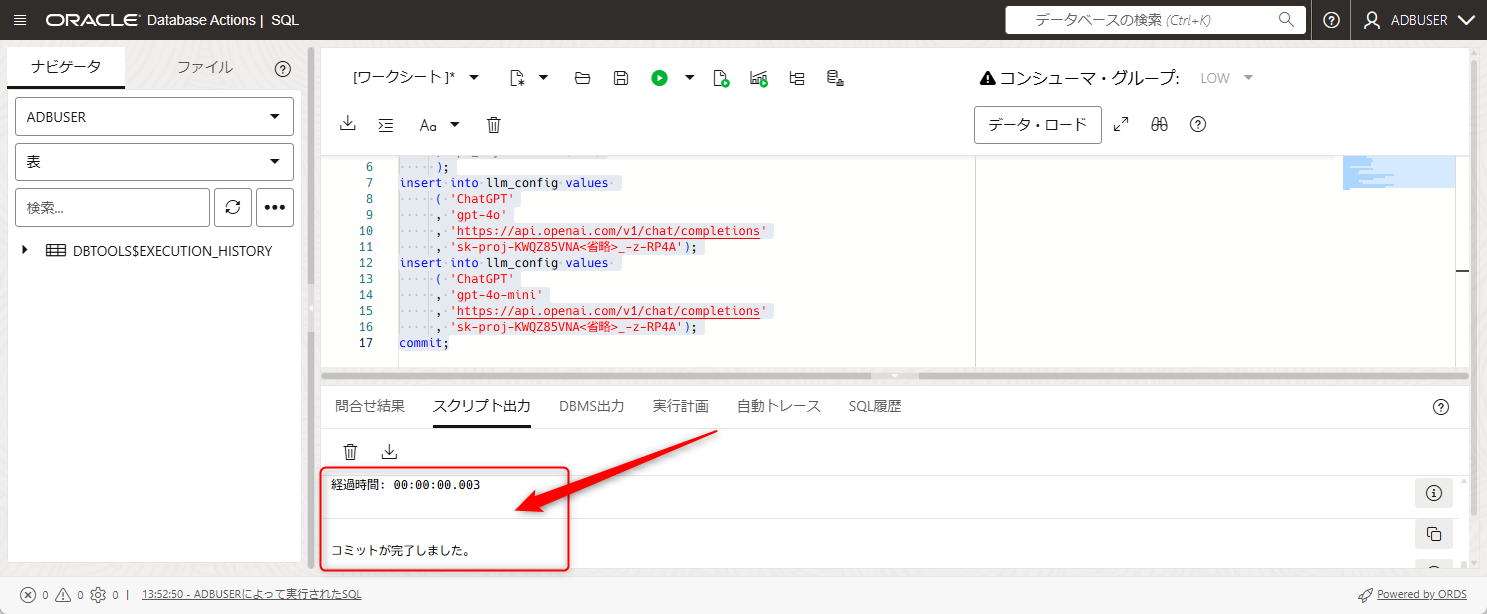This screenshot has width=1487, height=614.
Task: Save the worksheet with the floppy icon
Action: 620,77
